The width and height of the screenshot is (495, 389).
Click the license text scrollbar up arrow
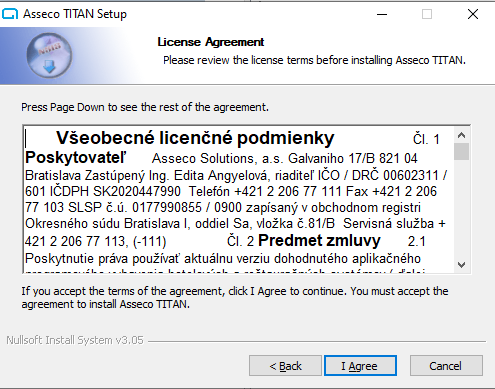462,135
